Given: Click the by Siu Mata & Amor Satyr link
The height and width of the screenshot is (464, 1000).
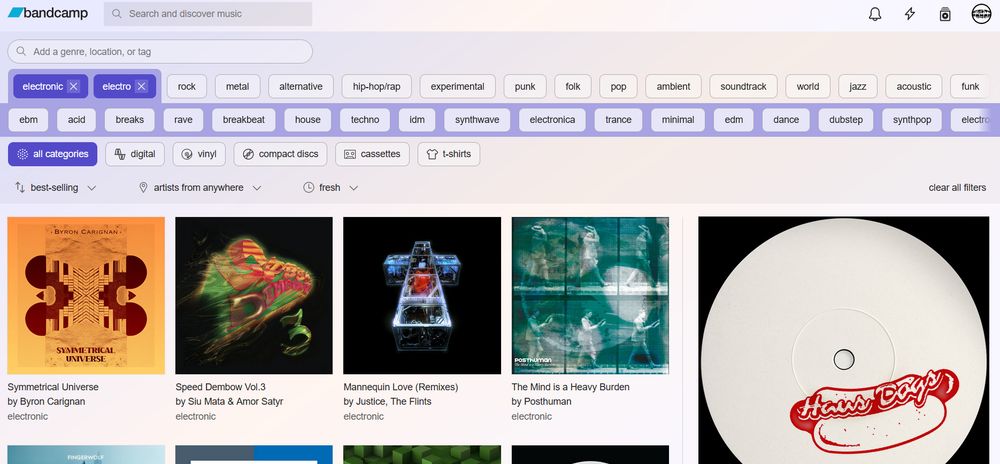Looking at the screenshot, I should pyautogui.click(x=230, y=402).
